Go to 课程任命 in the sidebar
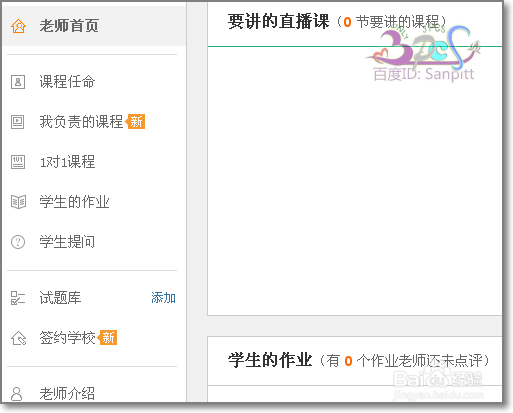 pyautogui.click(x=67, y=82)
